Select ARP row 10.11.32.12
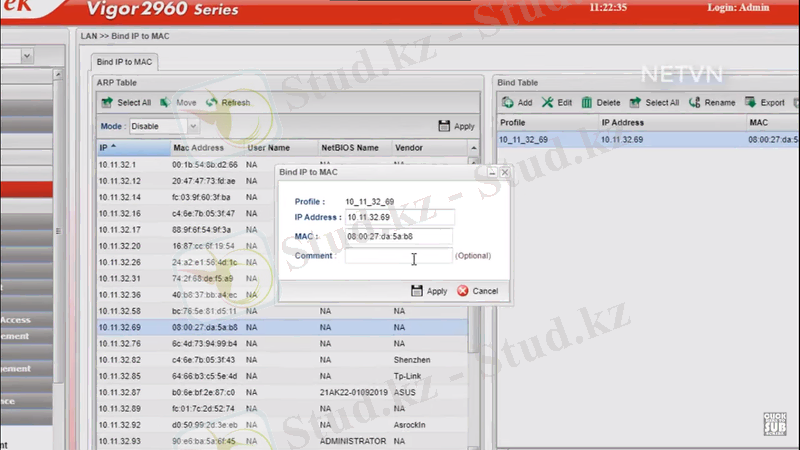This screenshot has width=800, height=450. (x=282, y=181)
